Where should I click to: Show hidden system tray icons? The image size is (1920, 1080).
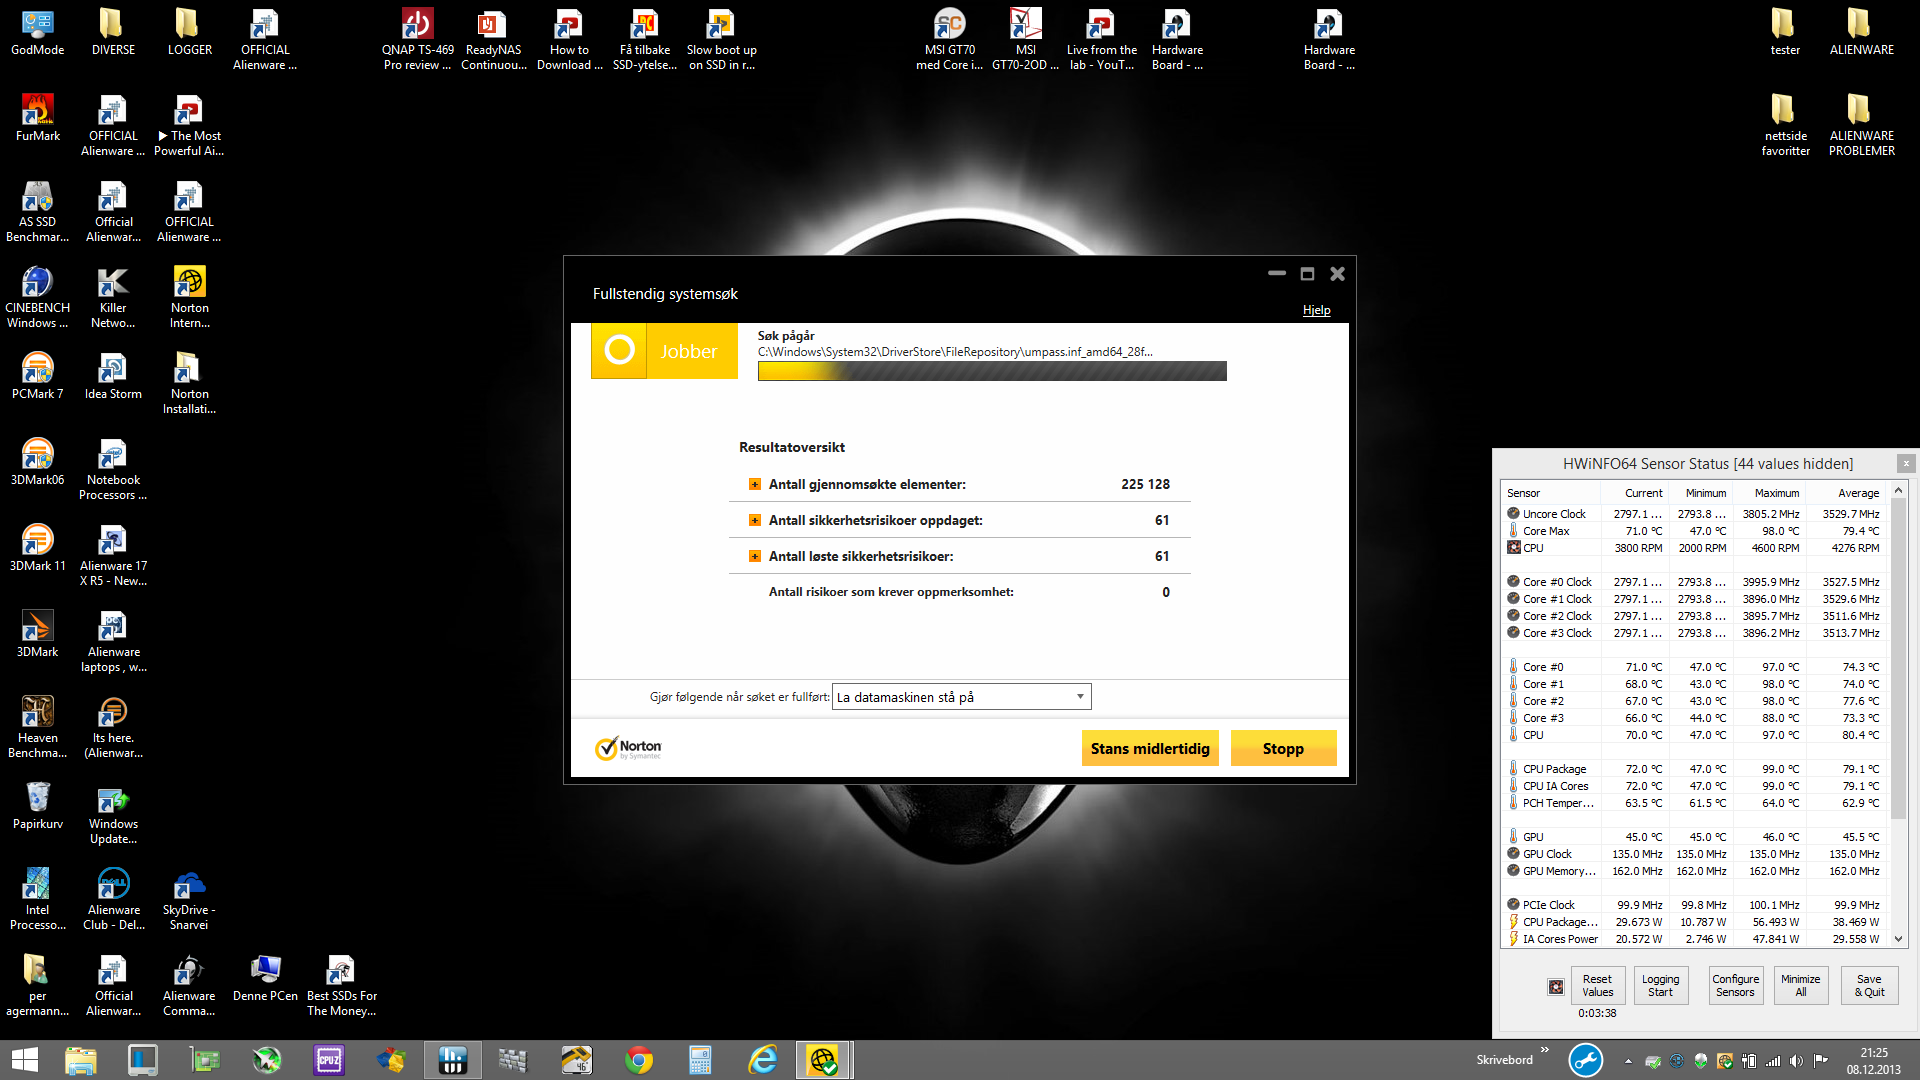pos(1628,1061)
